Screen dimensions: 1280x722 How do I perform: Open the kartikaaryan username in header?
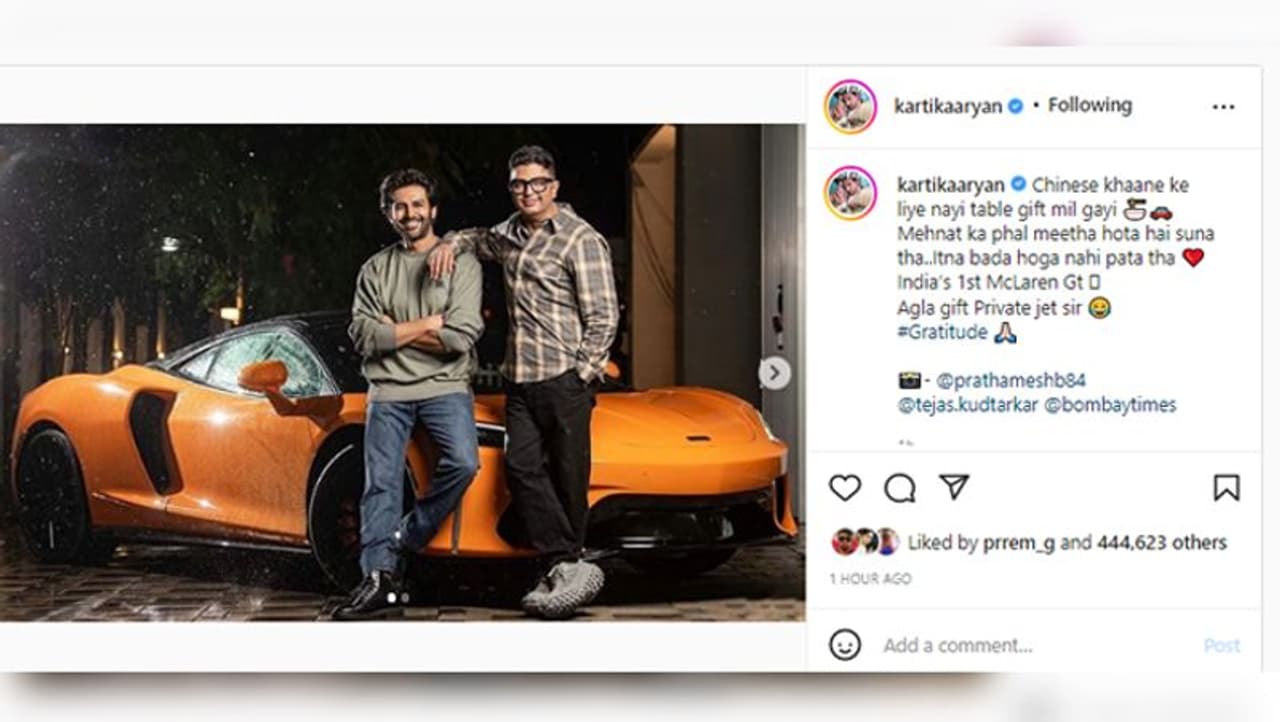[x=949, y=106]
